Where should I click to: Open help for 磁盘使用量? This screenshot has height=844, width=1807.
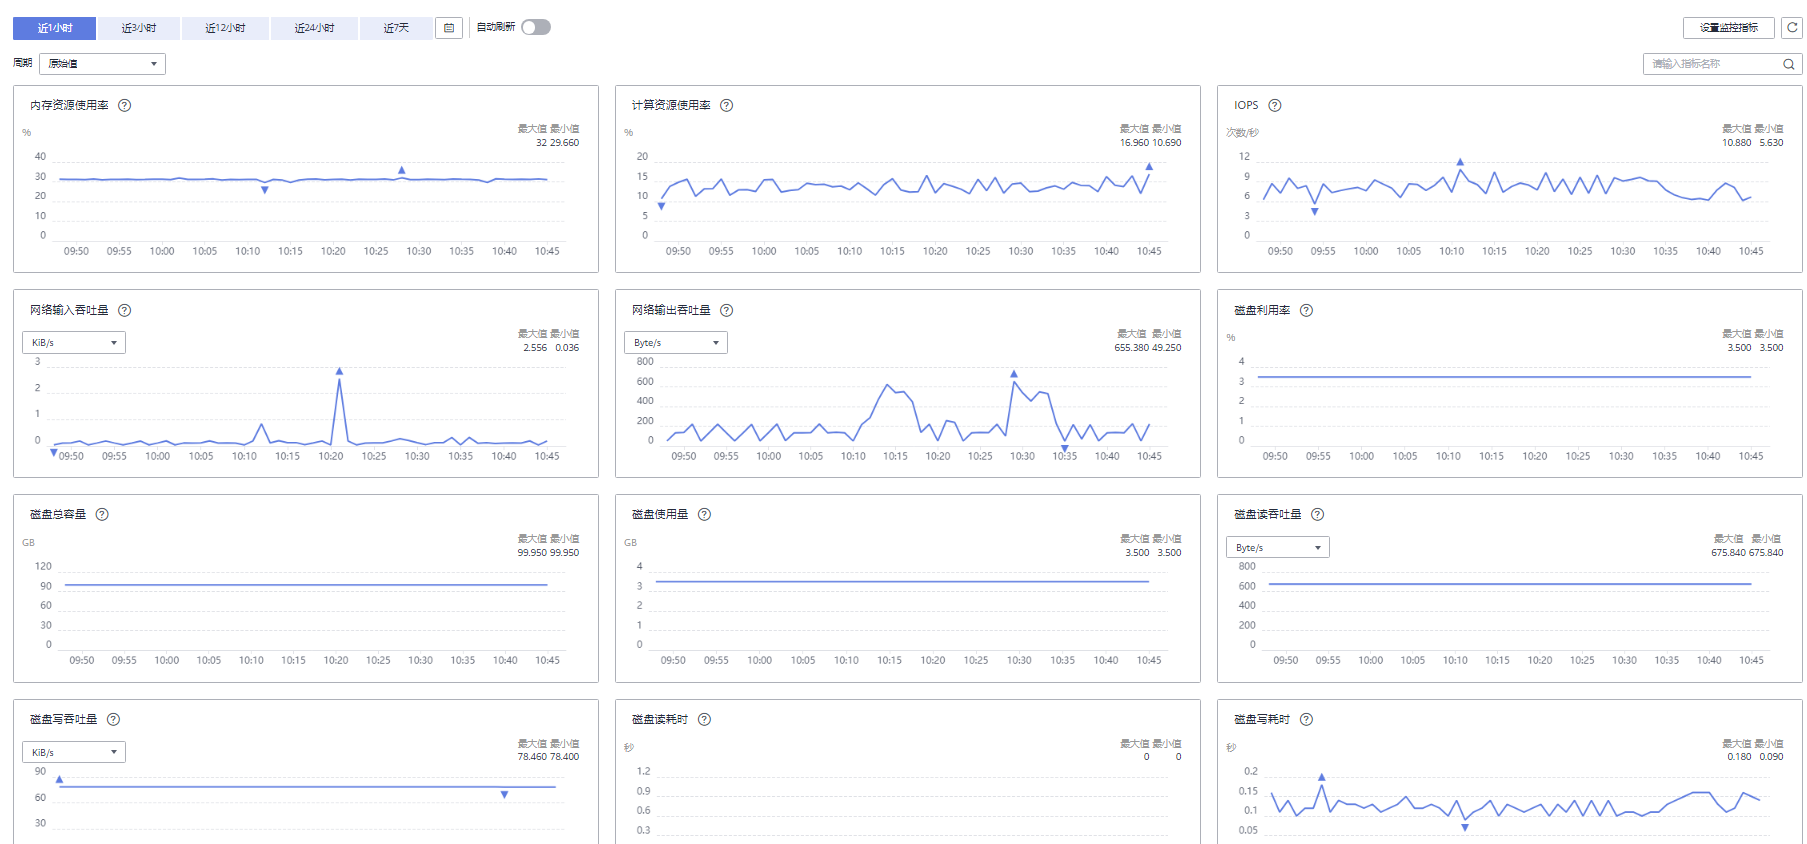pyautogui.click(x=704, y=514)
